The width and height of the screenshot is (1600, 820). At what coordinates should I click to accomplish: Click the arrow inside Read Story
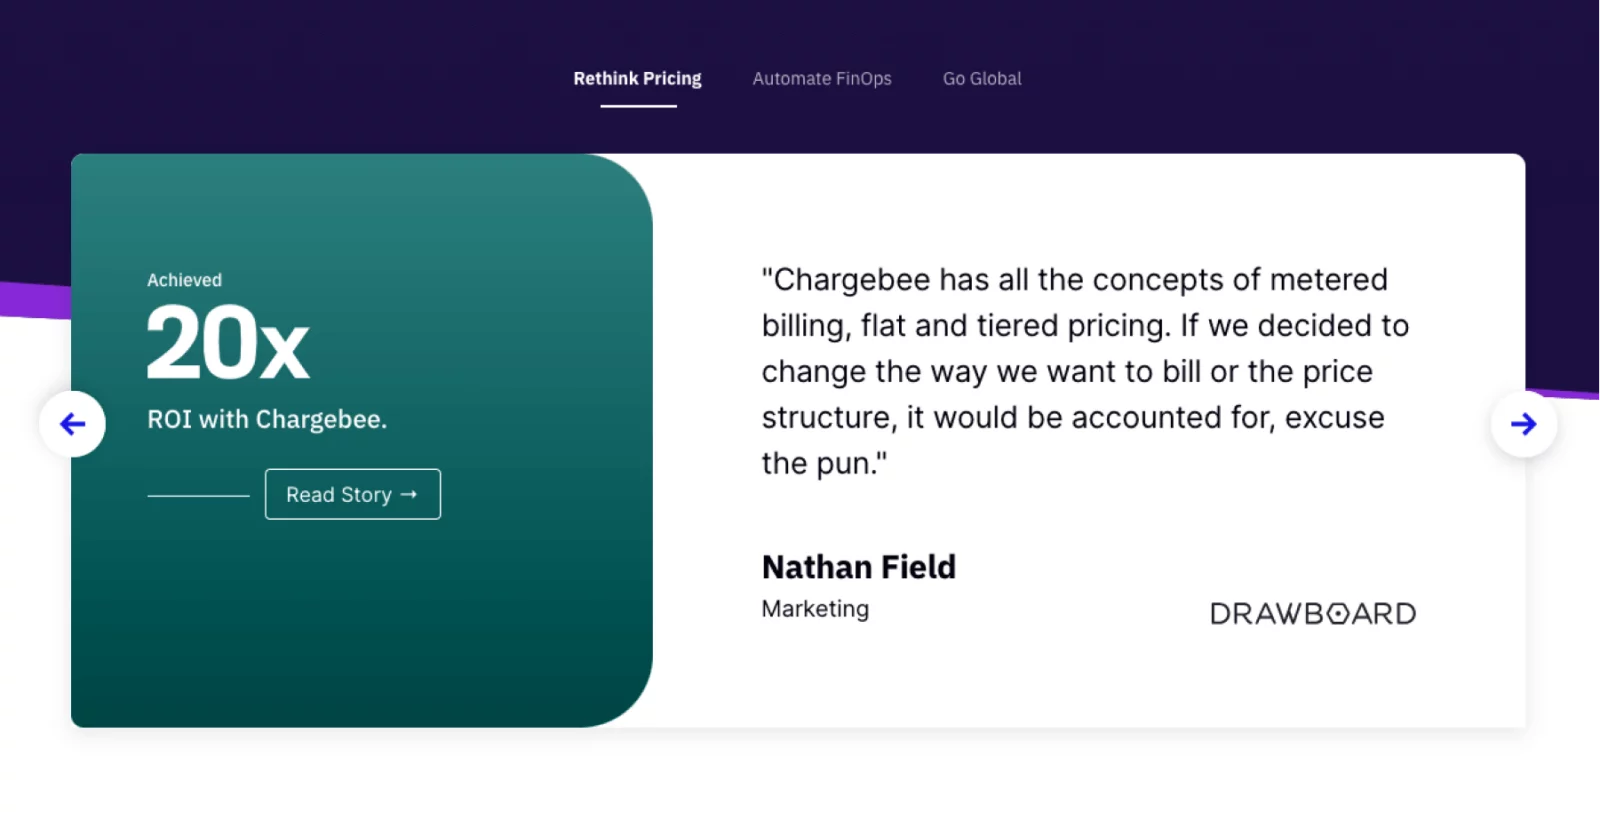[409, 494]
